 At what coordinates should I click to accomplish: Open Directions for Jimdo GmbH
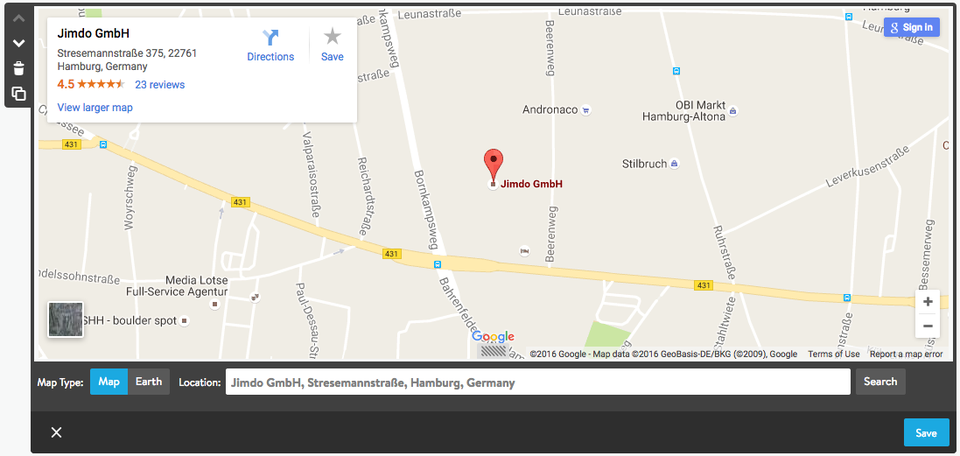pyautogui.click(x=271, y=46)
